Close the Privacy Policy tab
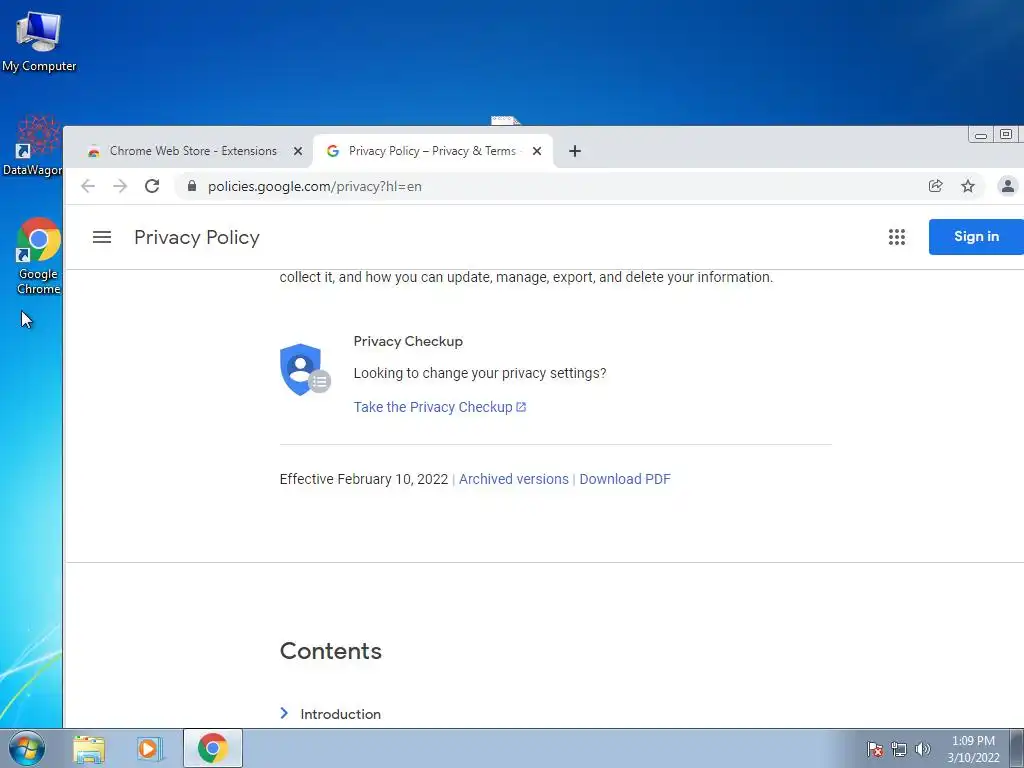1024x768 pixels. coord(537,151)
